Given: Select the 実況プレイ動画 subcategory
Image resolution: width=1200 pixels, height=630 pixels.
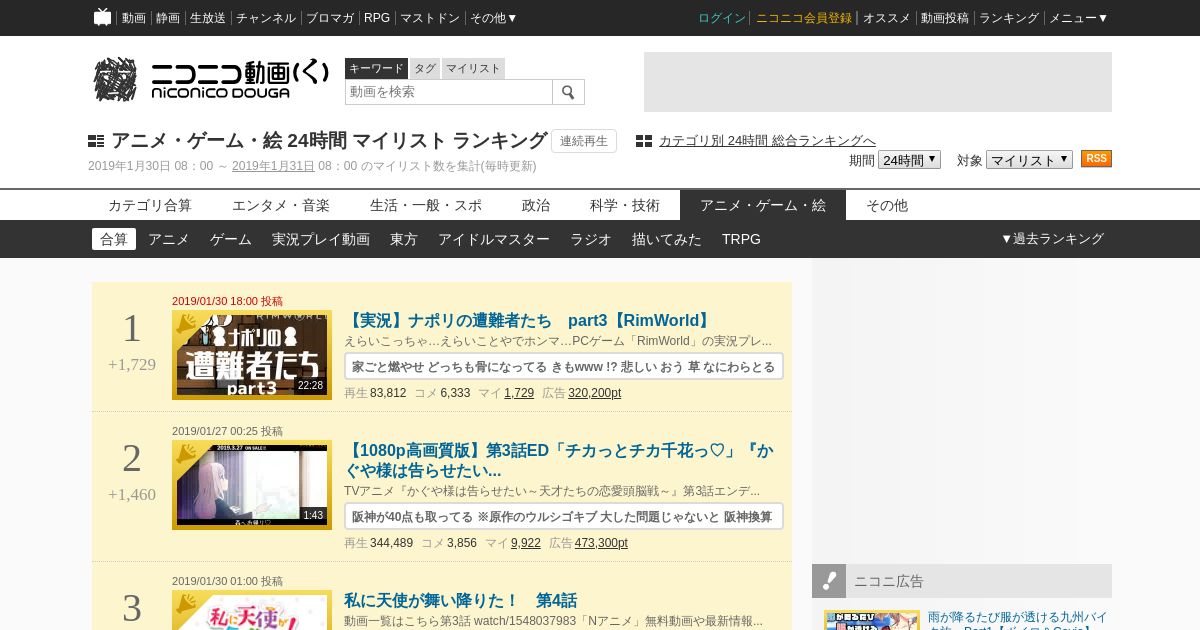Looking at the screenshot, I should coord(321,239).
